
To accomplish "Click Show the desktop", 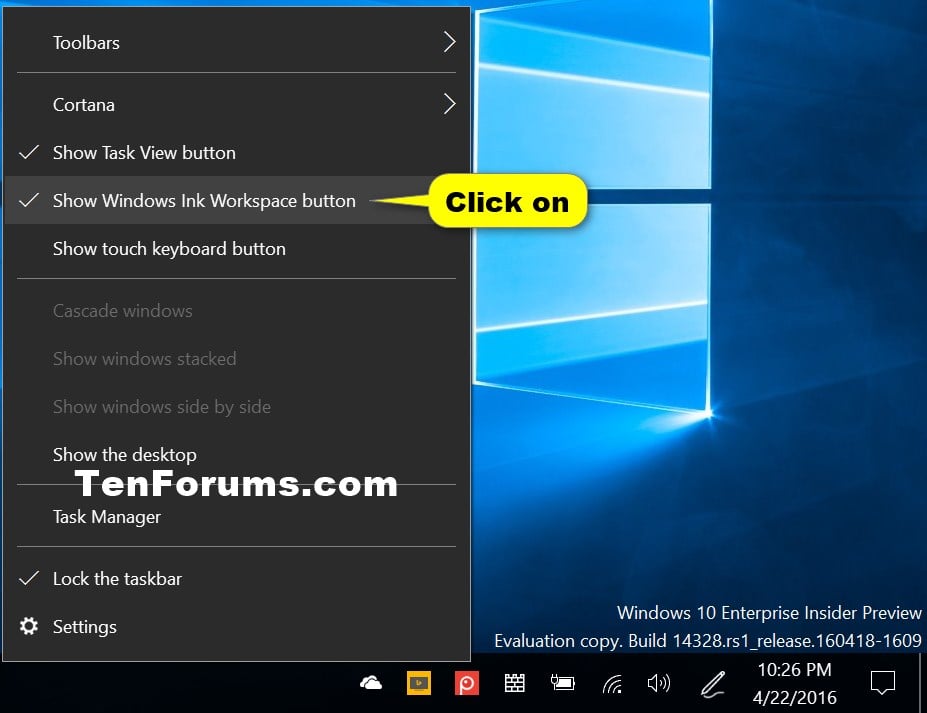I will 124,454.
